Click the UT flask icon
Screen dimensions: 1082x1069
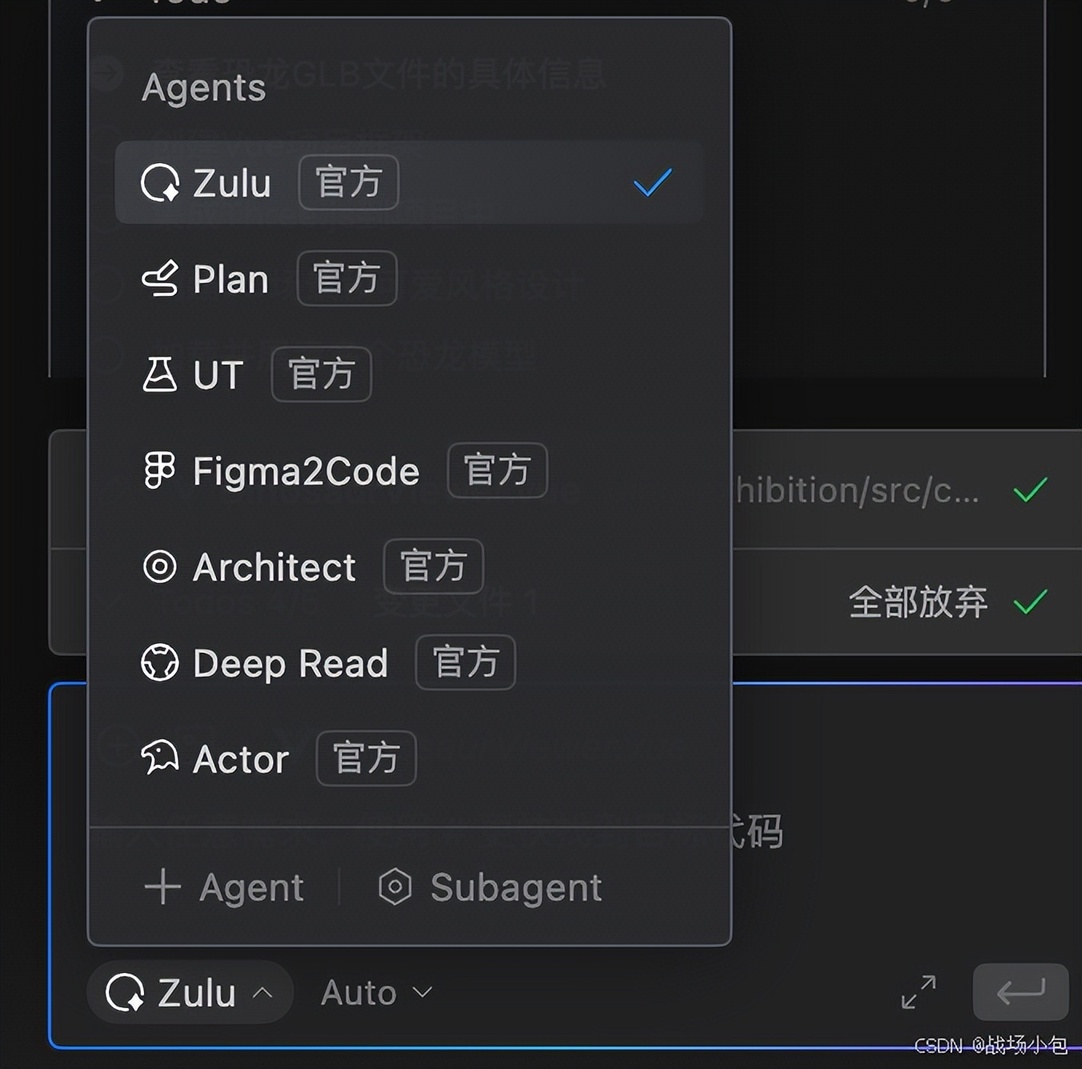160,375
